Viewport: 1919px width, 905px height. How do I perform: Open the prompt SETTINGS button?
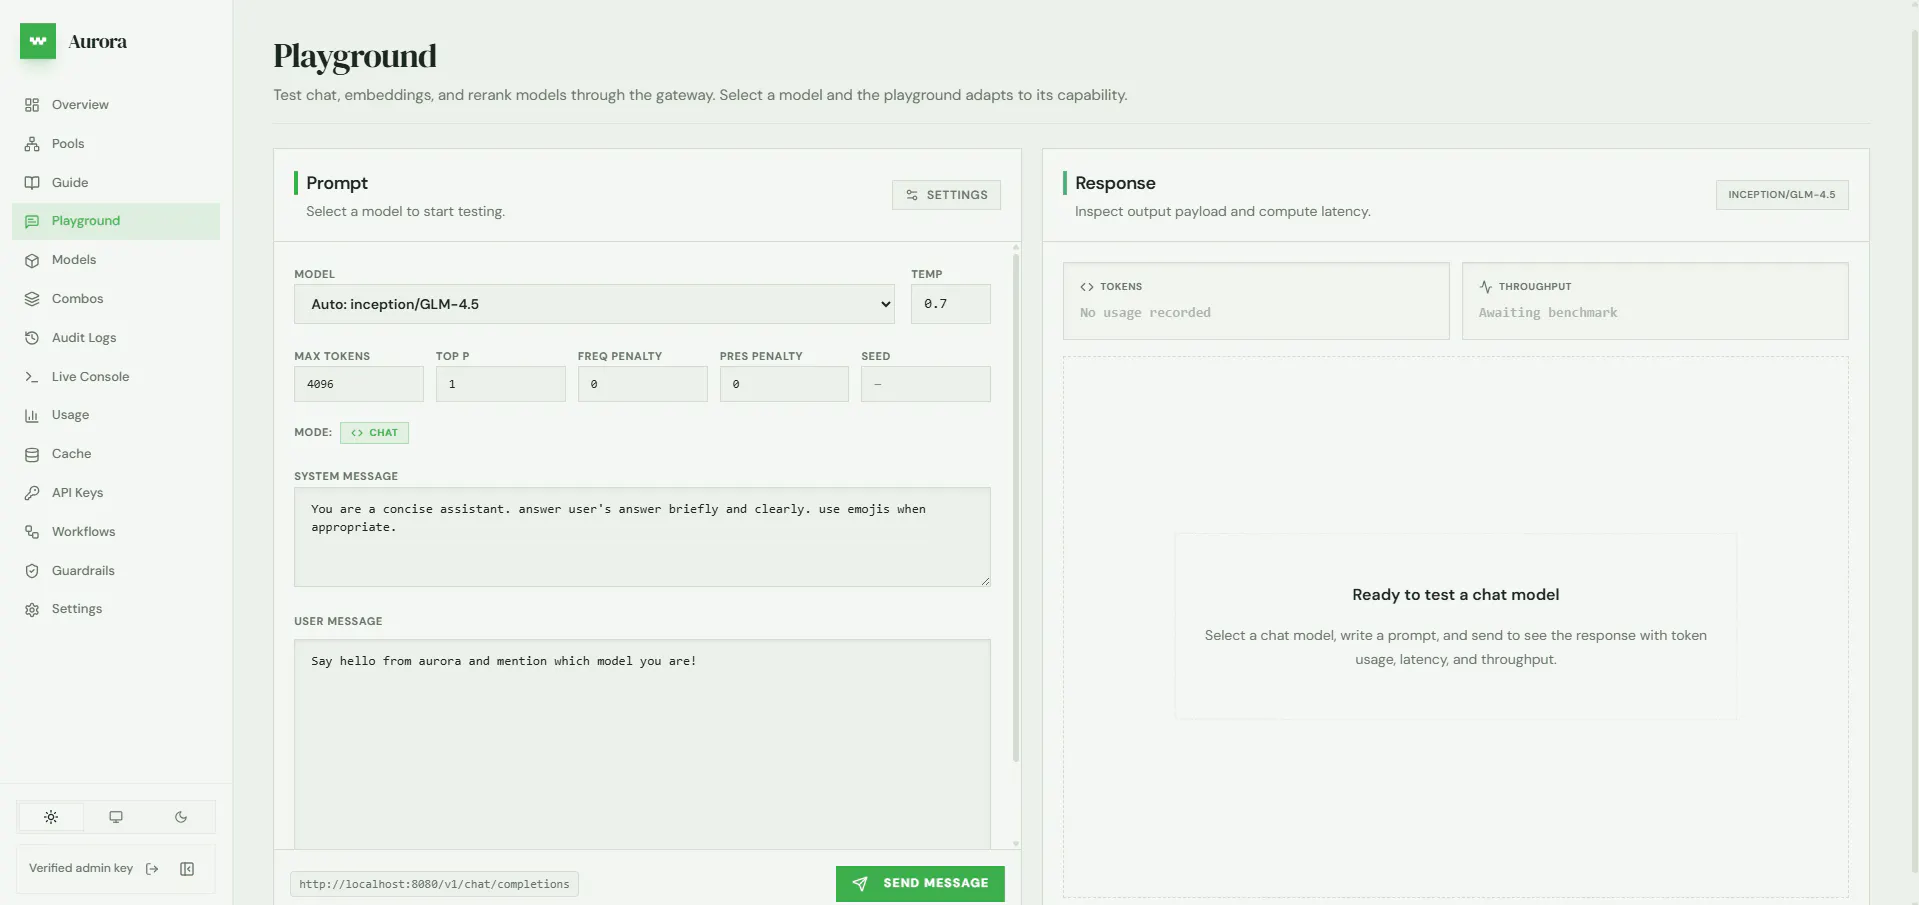pyautogui.click(x=946, y=195)
